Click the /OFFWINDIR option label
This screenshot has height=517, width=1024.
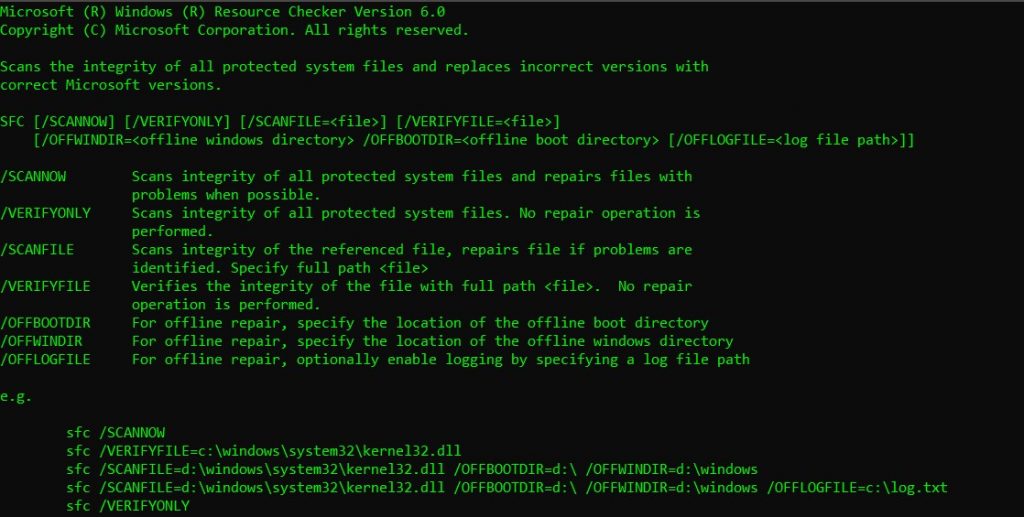(x=41, y=341)
